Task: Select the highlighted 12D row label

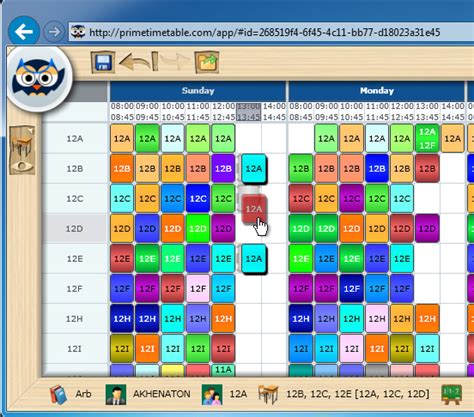Action: click(x=75, y=229)
